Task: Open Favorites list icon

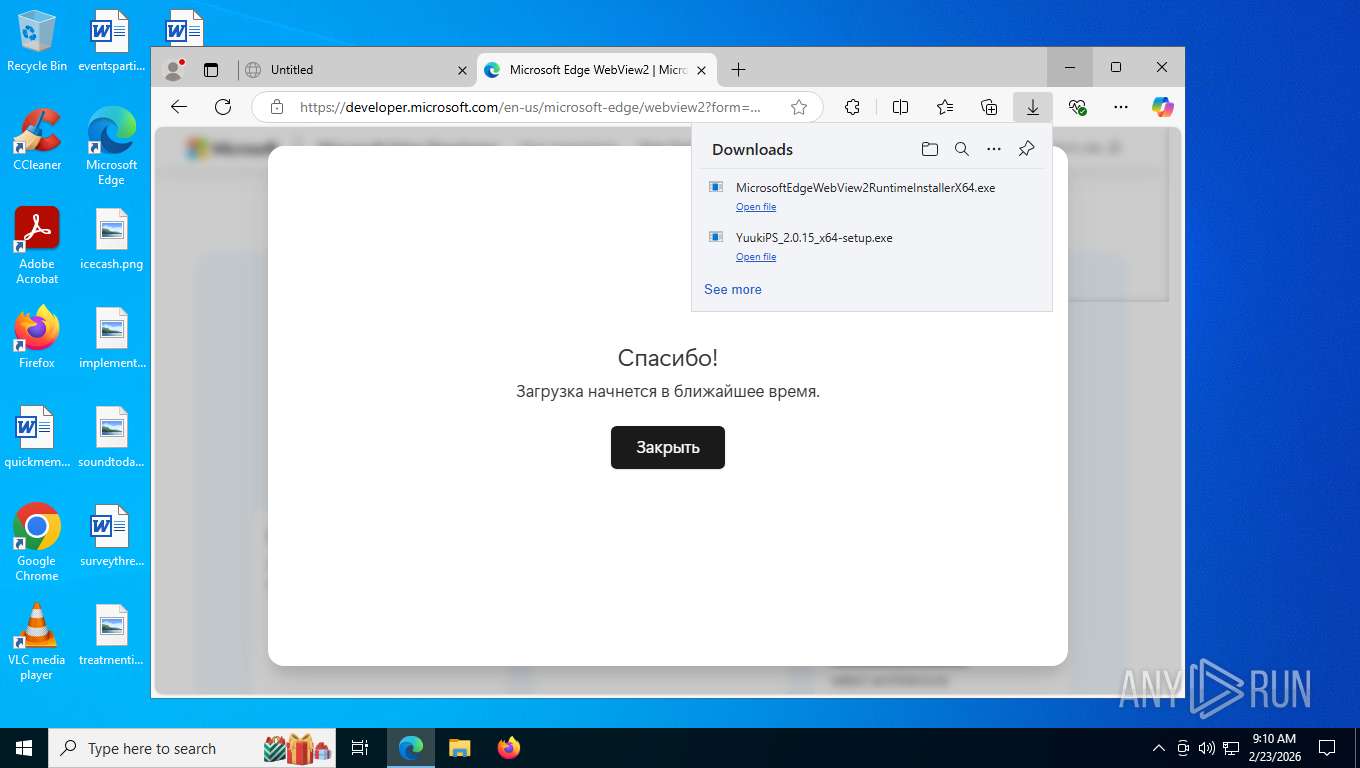Action: (945, 107)
